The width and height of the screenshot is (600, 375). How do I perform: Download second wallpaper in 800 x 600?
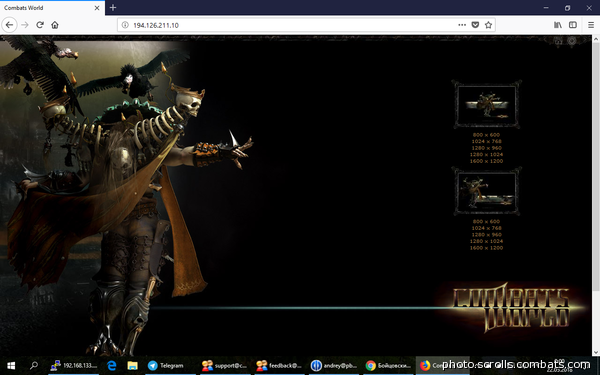[486, 222]
